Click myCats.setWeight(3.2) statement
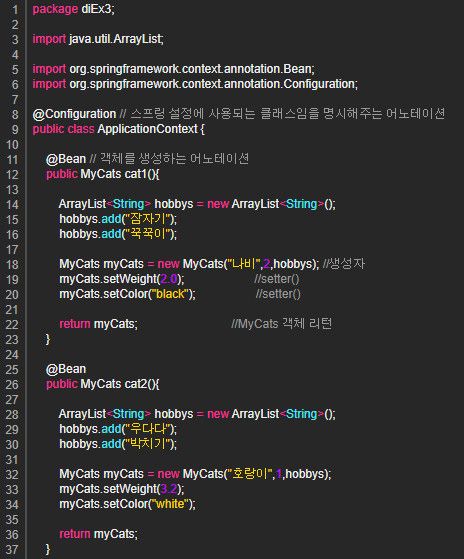This screenshot has width=464, height=559. pos(122,489)
